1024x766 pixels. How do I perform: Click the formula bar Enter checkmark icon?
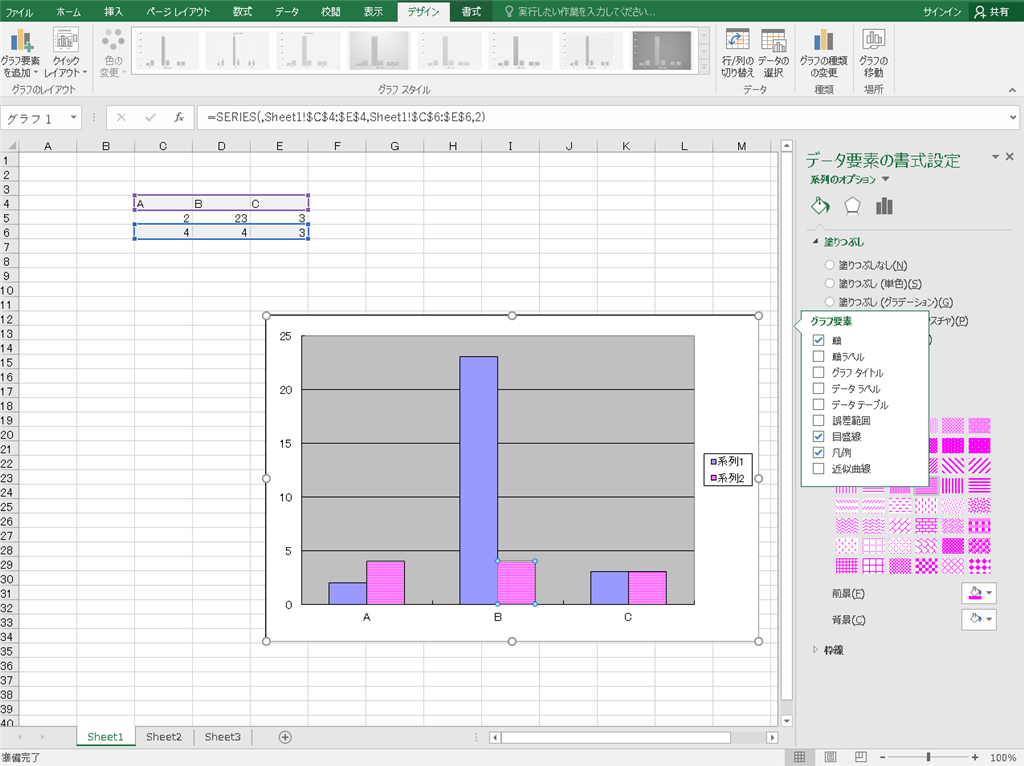(x=150, y=118)
